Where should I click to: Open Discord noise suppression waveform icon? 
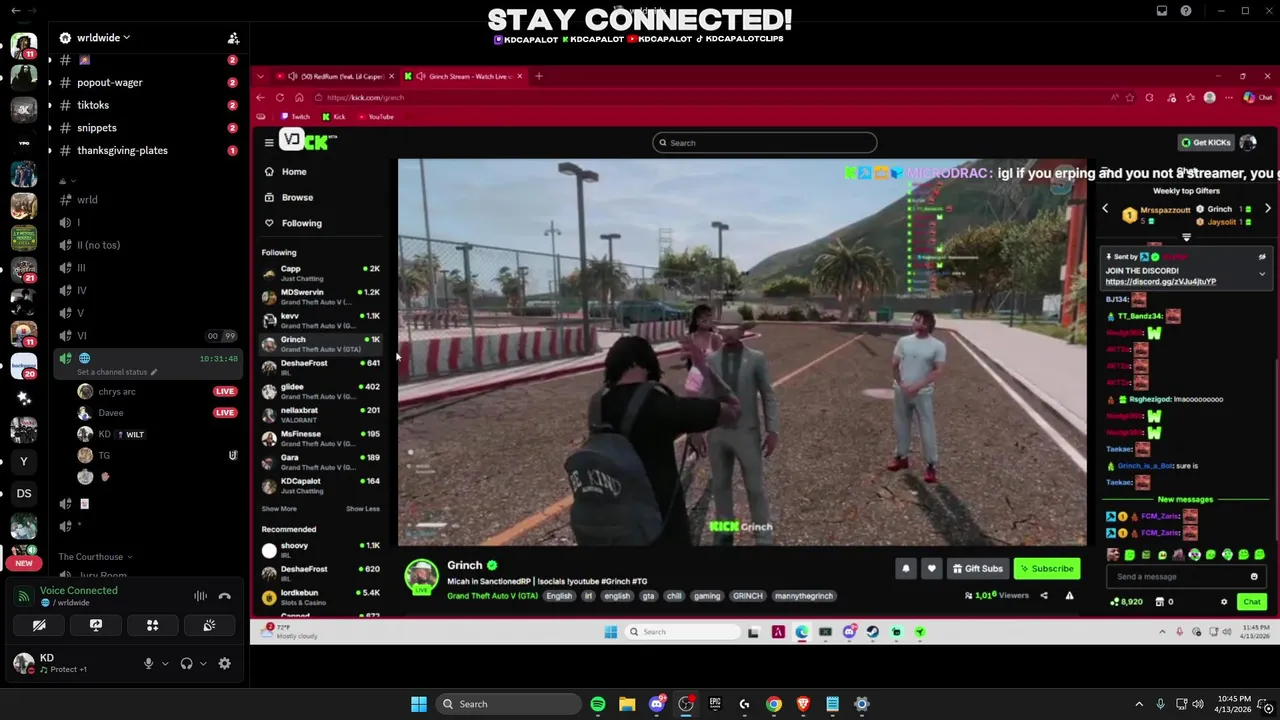click(200, 596)
